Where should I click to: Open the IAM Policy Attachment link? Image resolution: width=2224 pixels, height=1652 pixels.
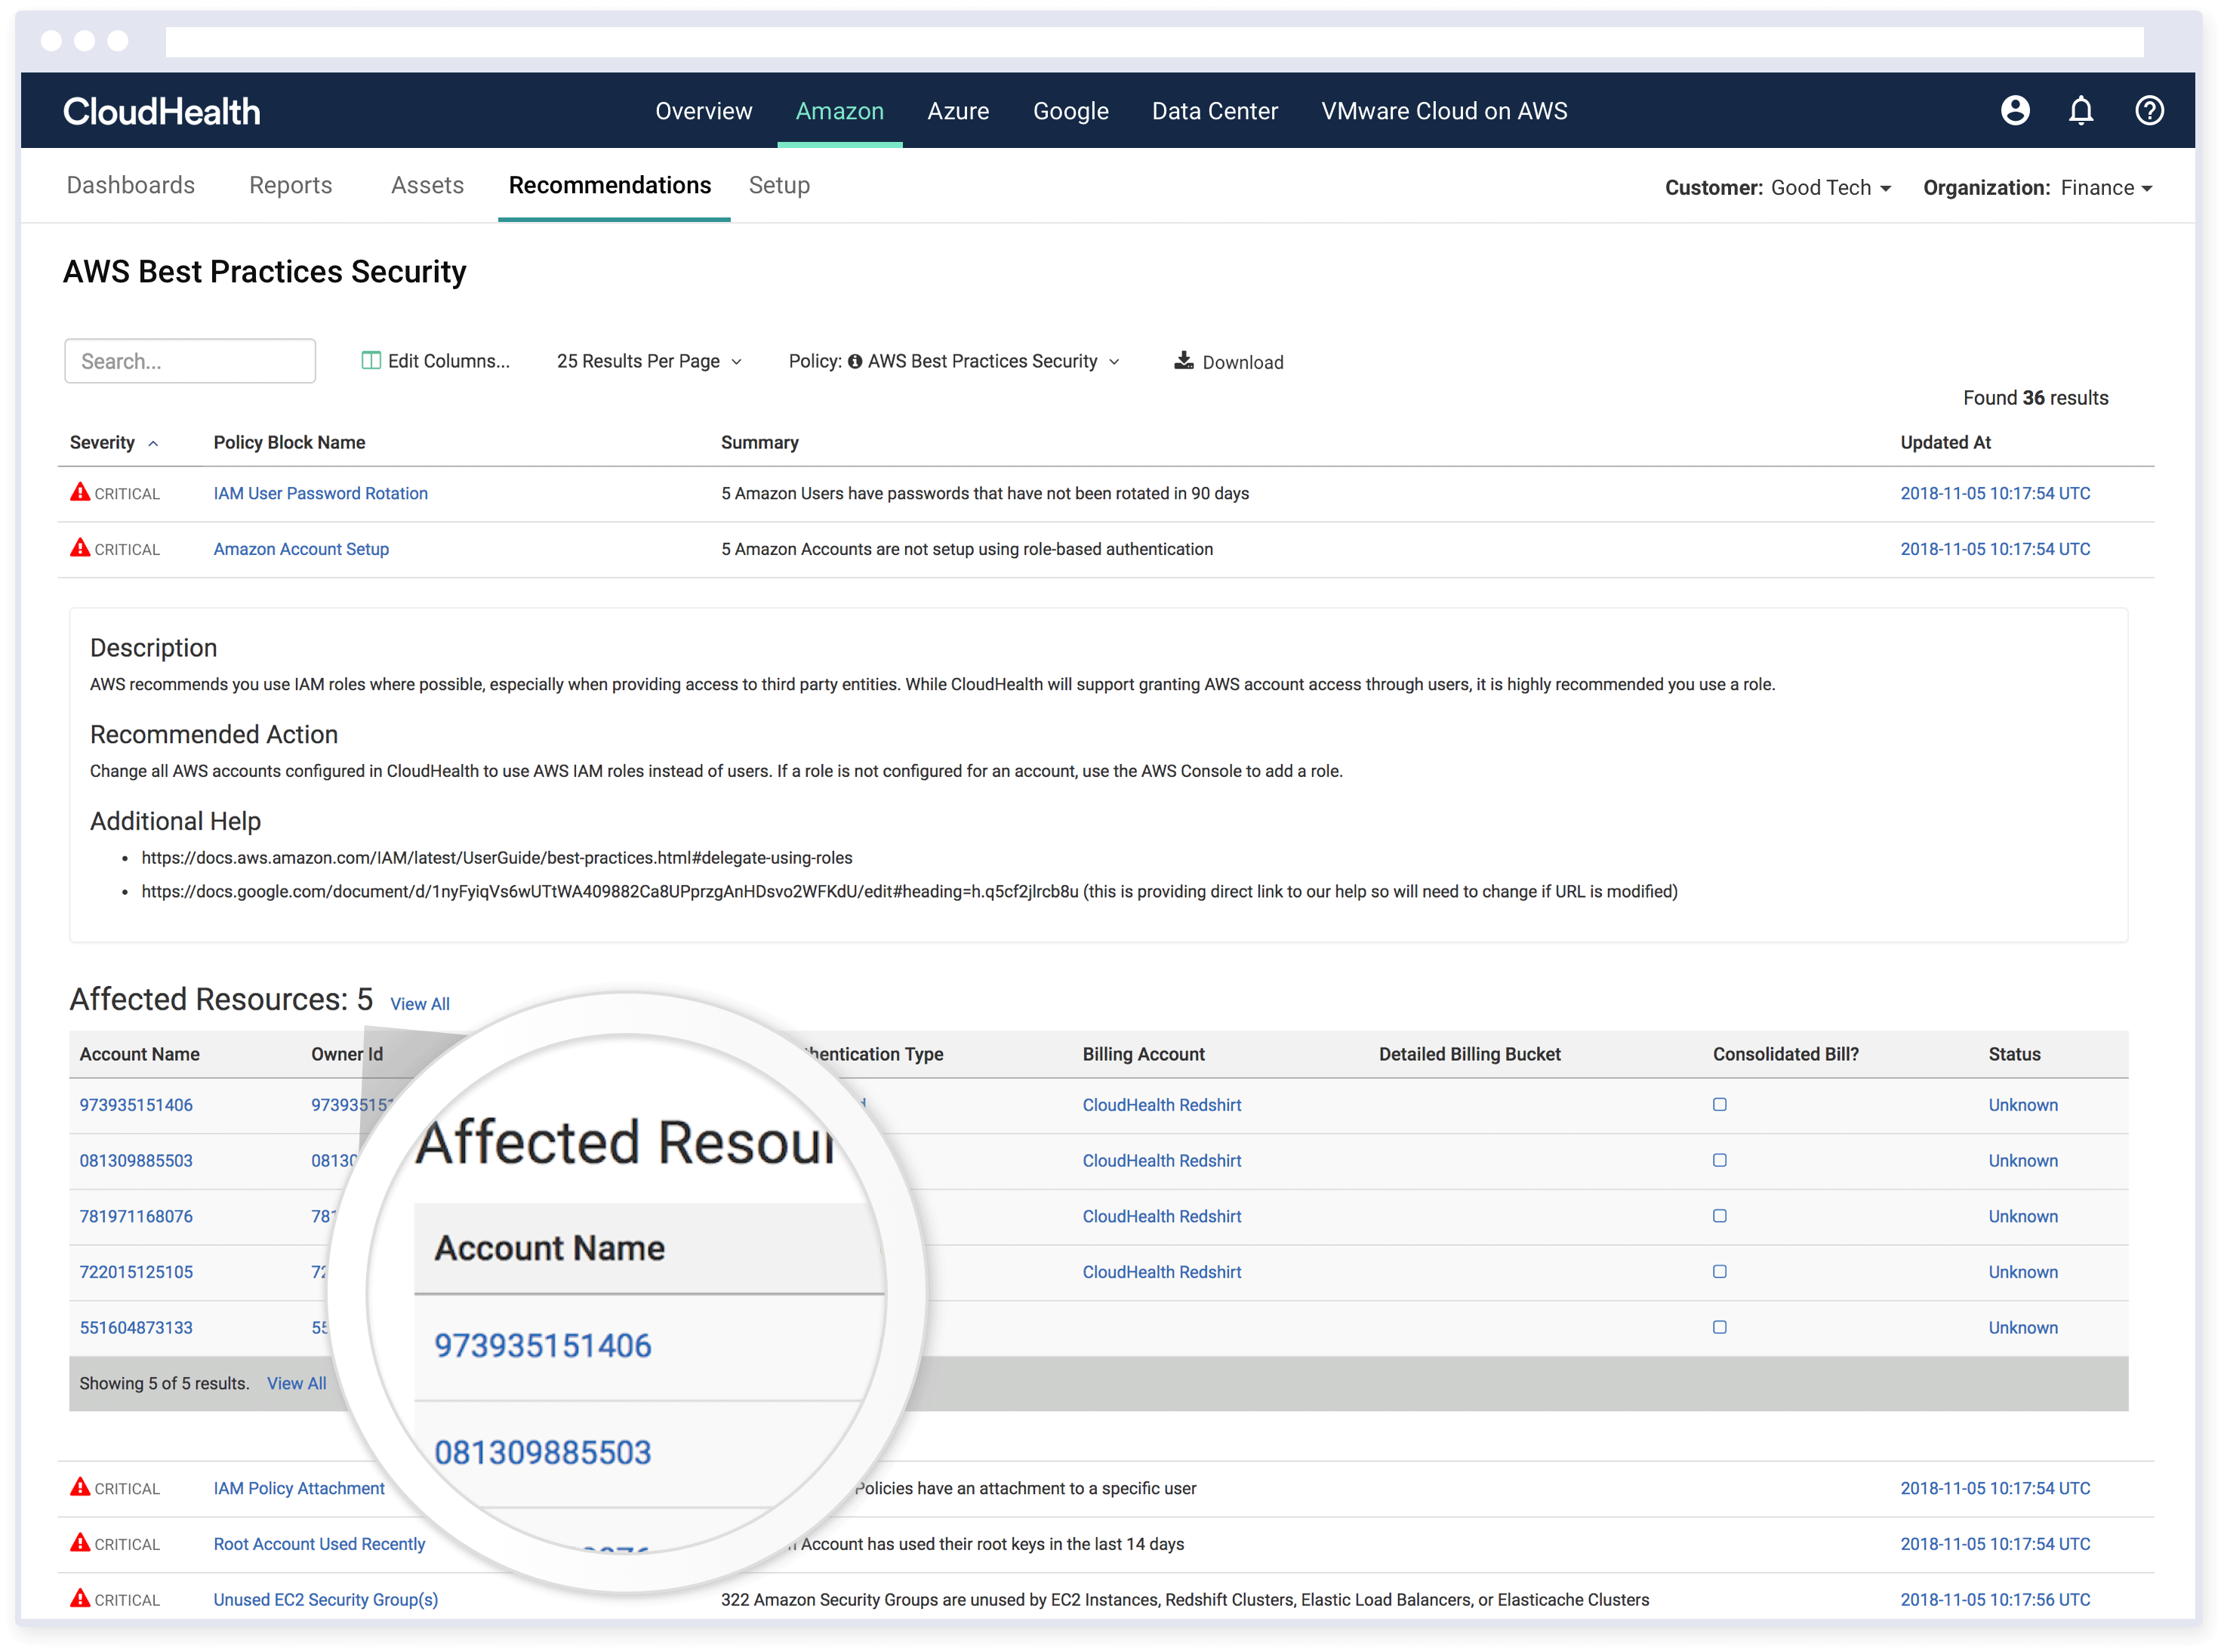pyautogui.click(x=298, y=1488)
